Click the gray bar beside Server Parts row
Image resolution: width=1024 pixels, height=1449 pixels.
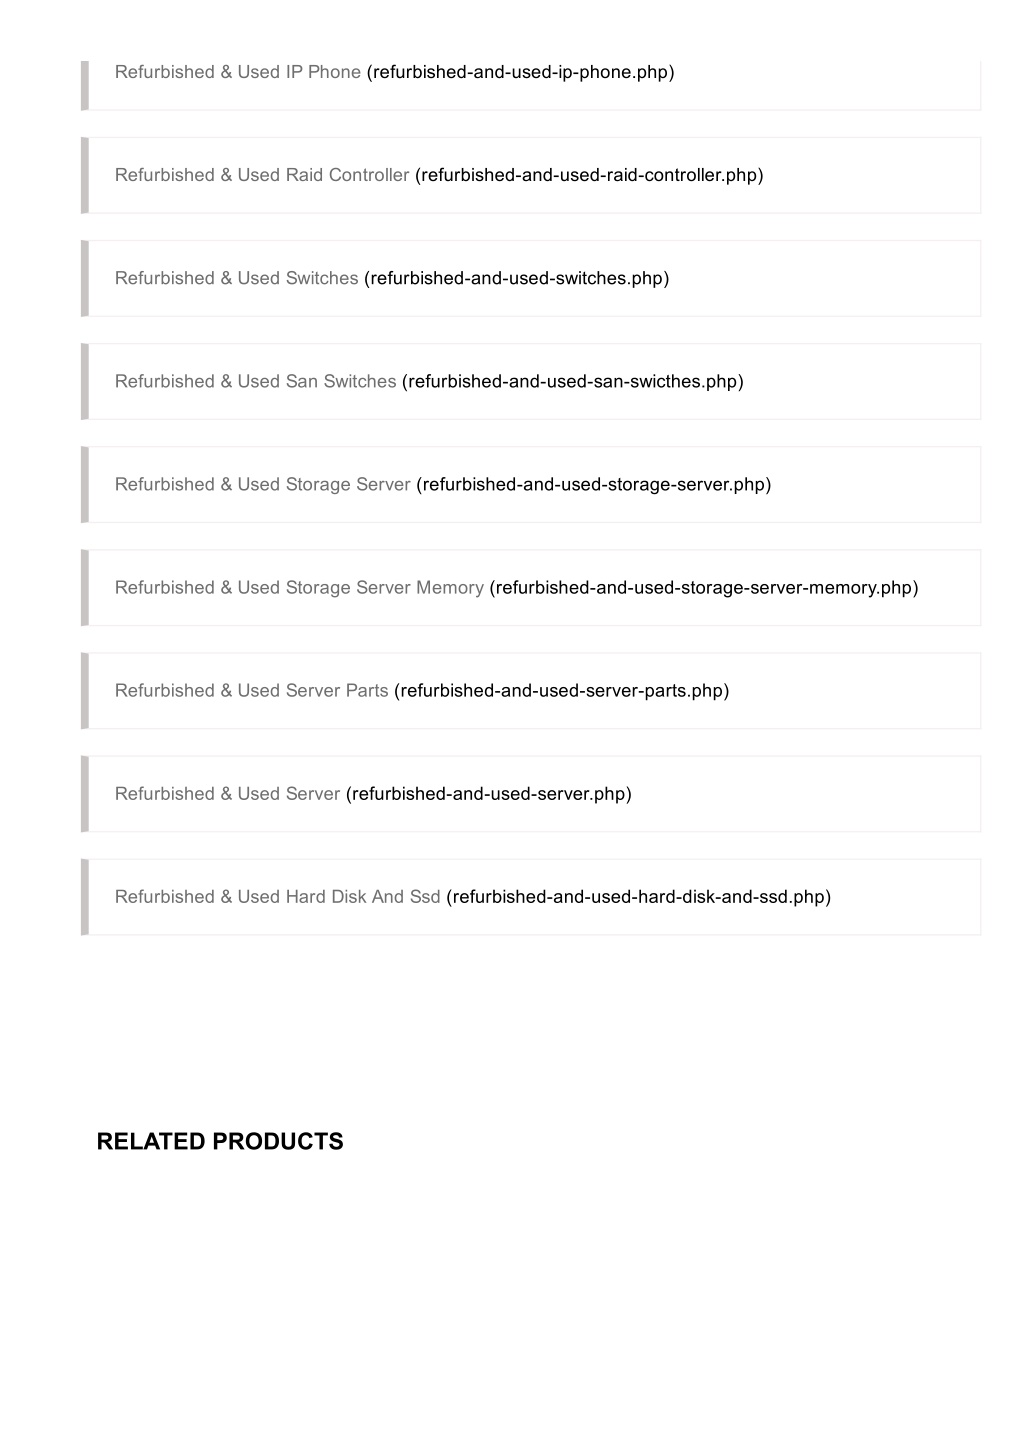click(x=85, y=690)
